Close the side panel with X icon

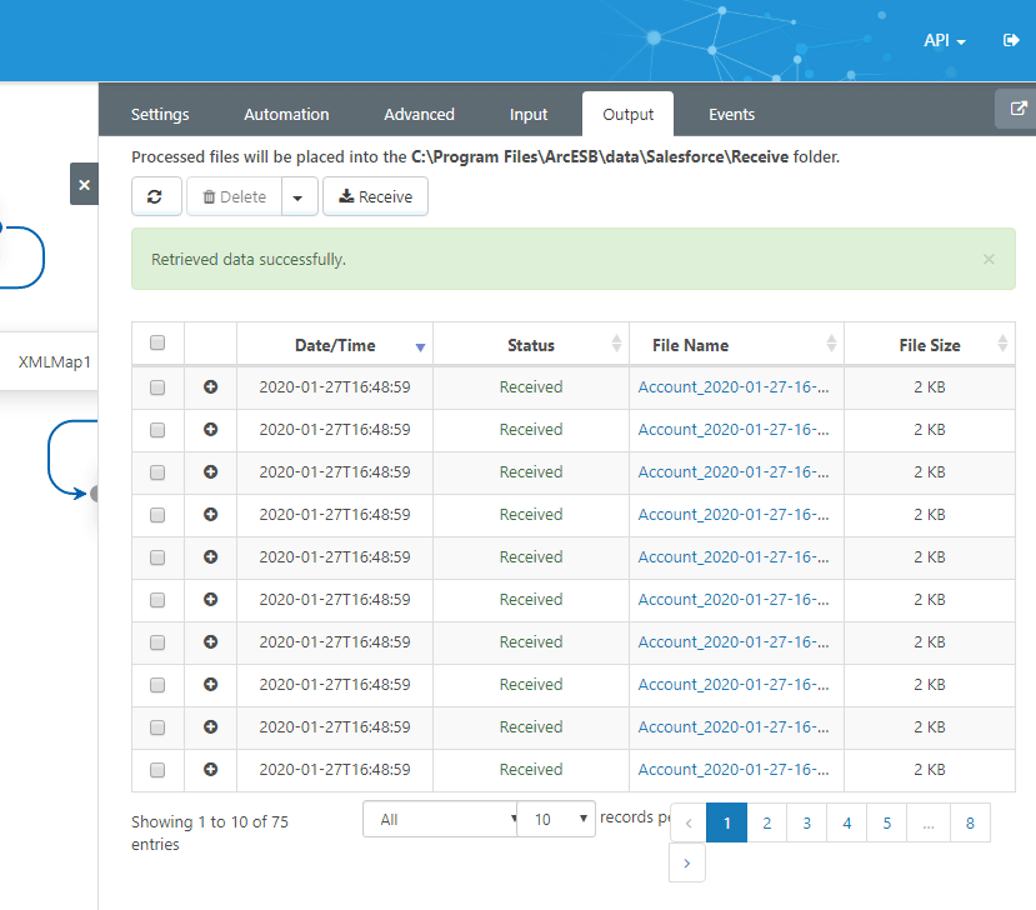84,185
